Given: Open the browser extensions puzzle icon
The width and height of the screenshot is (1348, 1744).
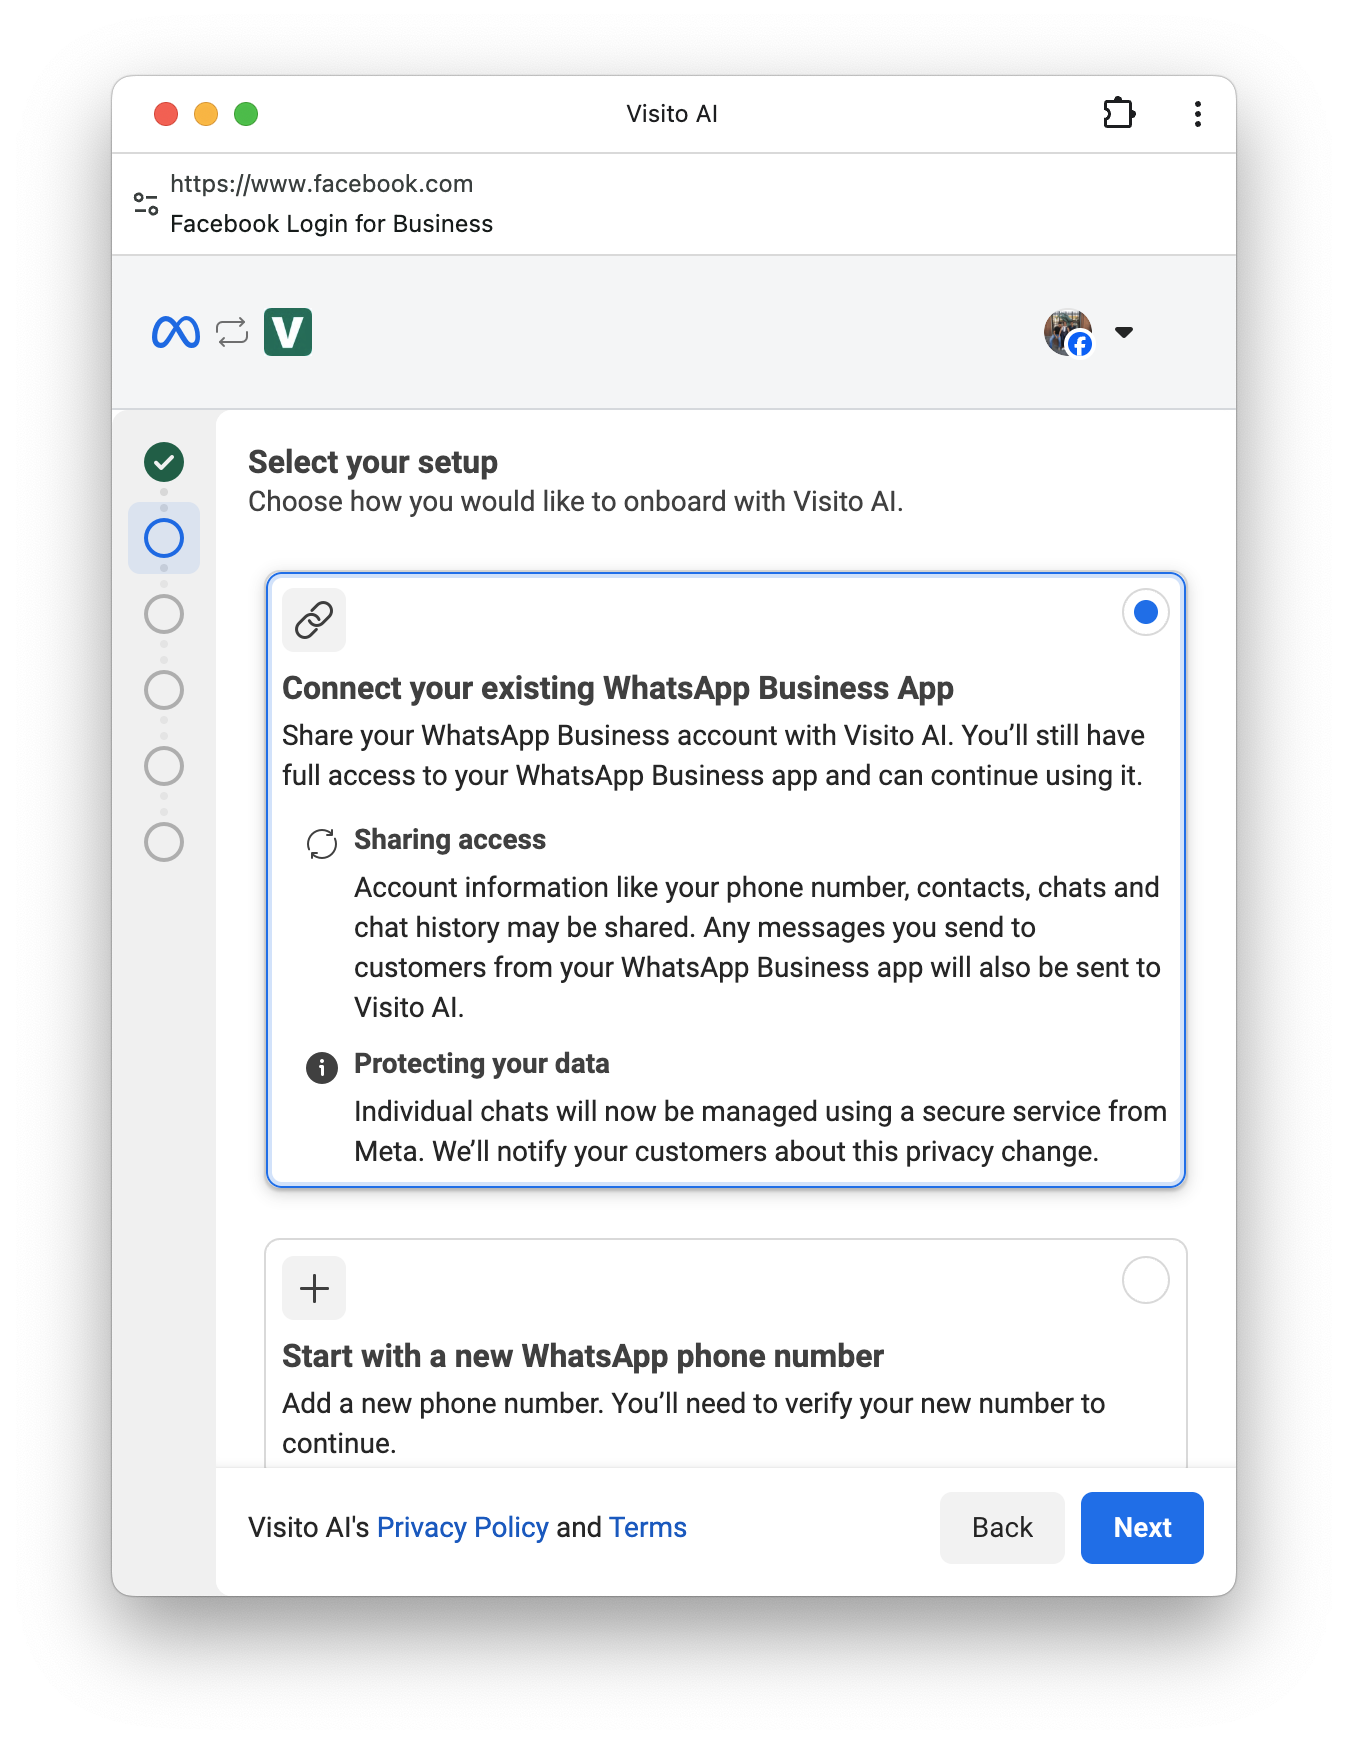Looking at the screenshot, I should coord(1119,113).
